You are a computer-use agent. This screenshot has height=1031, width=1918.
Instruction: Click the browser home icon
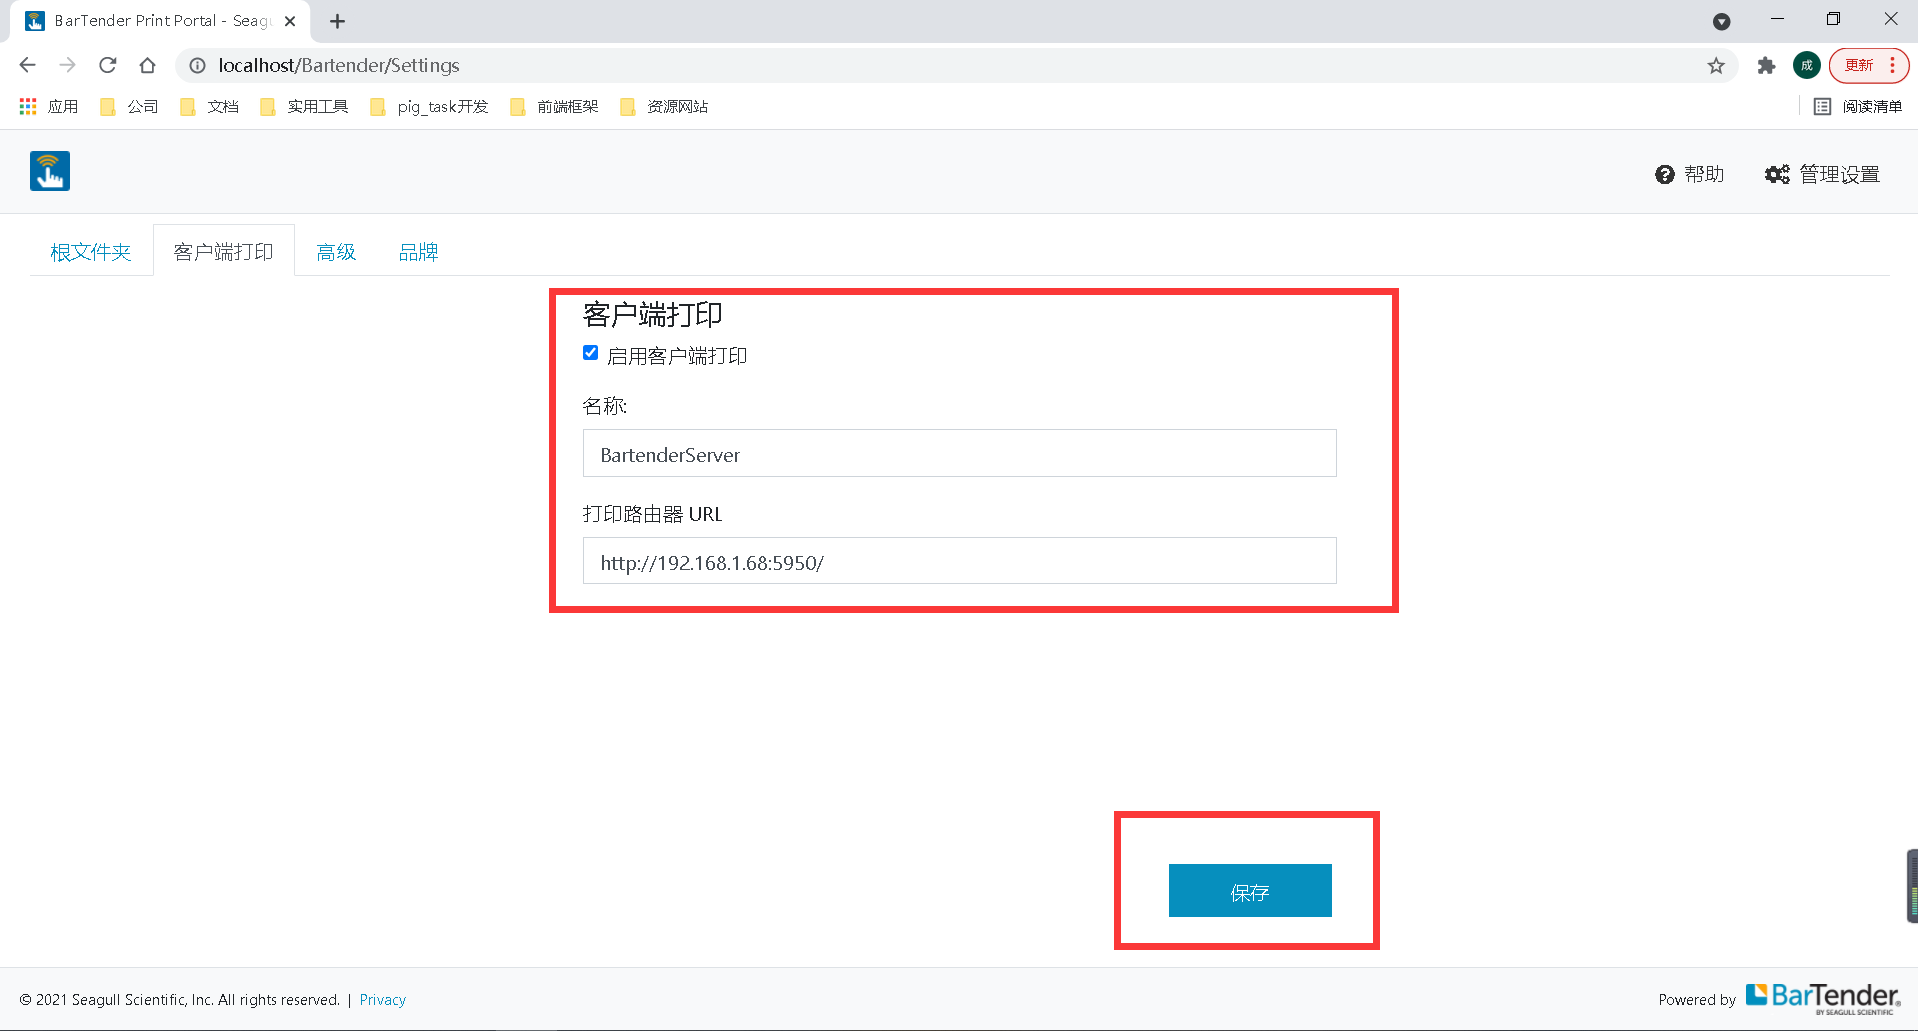pyautogui.click(x=147, y=65)
